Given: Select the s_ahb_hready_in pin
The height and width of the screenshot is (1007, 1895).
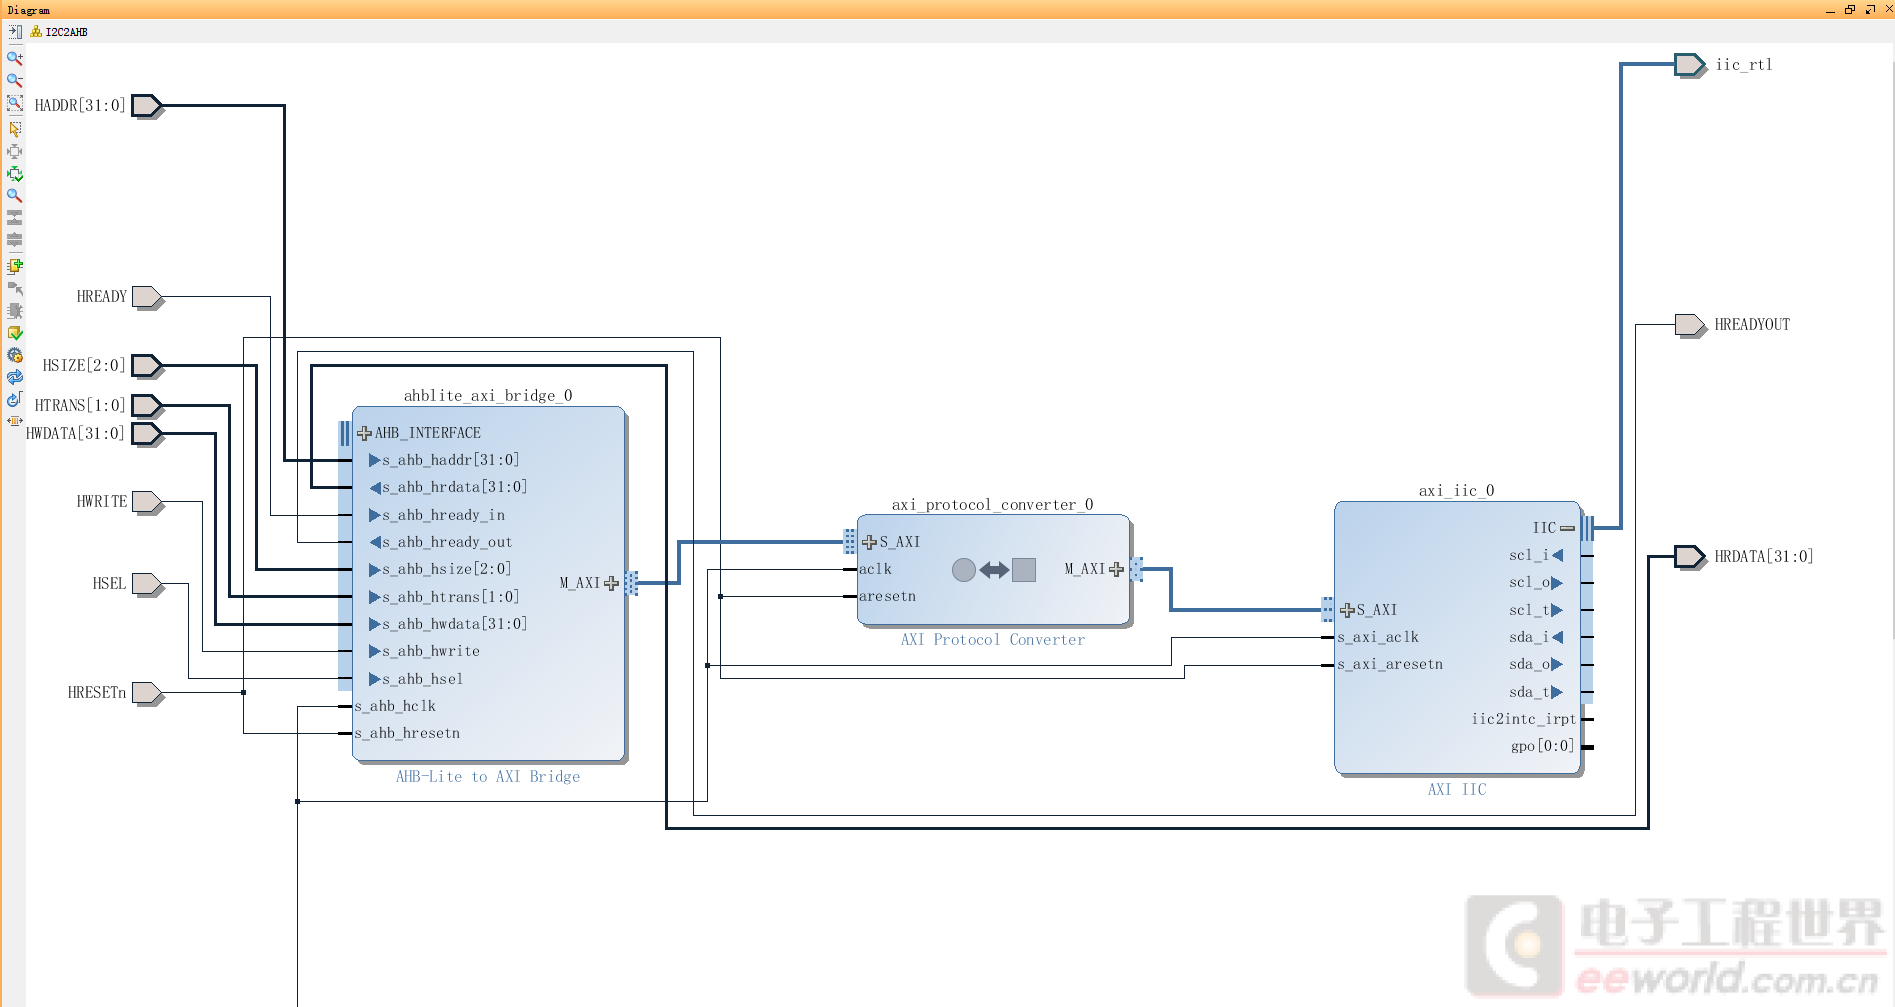Looking at the screenshot, I should coord(437,515).
